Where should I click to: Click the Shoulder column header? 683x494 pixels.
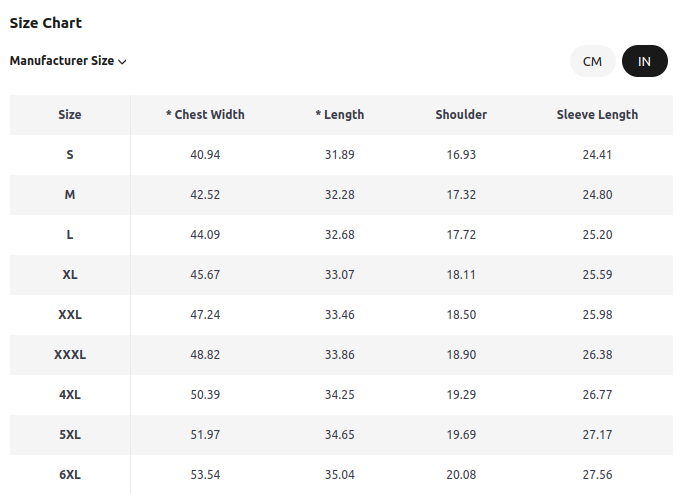click(x=461, y=115)
